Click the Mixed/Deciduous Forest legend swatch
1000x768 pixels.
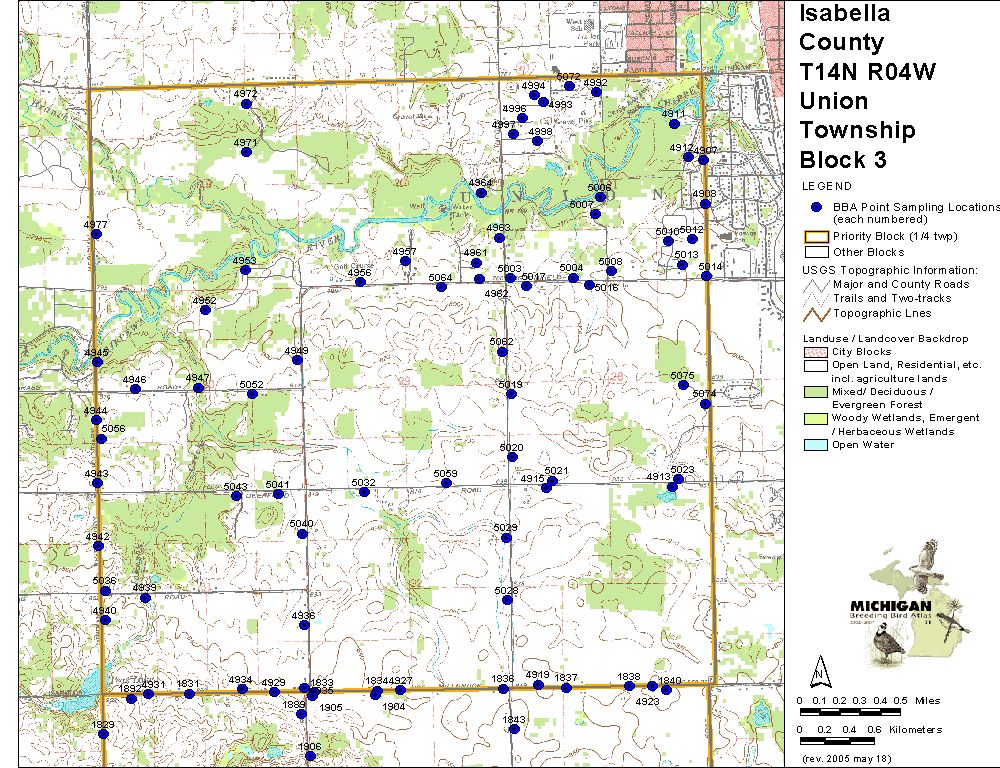coord(815,392)
